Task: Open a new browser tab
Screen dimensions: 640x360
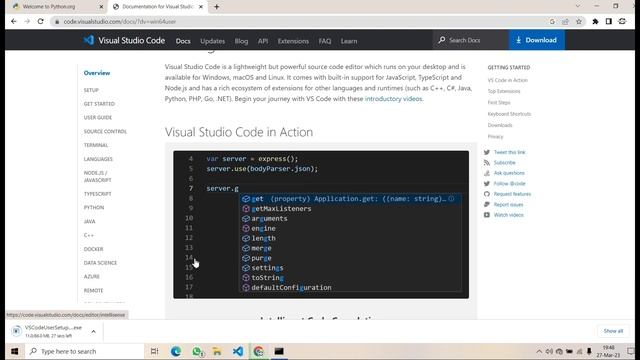Action: tap(217, 7)
